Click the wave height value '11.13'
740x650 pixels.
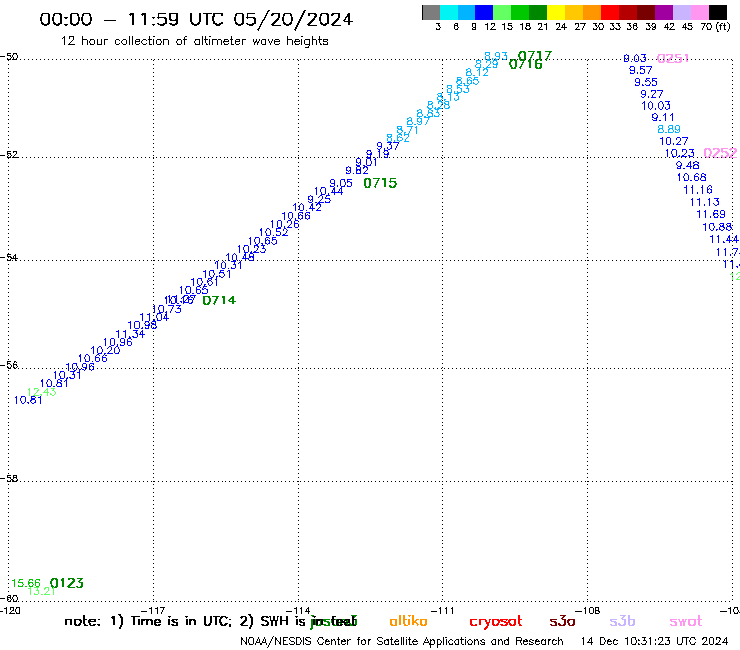coord(705,202)
